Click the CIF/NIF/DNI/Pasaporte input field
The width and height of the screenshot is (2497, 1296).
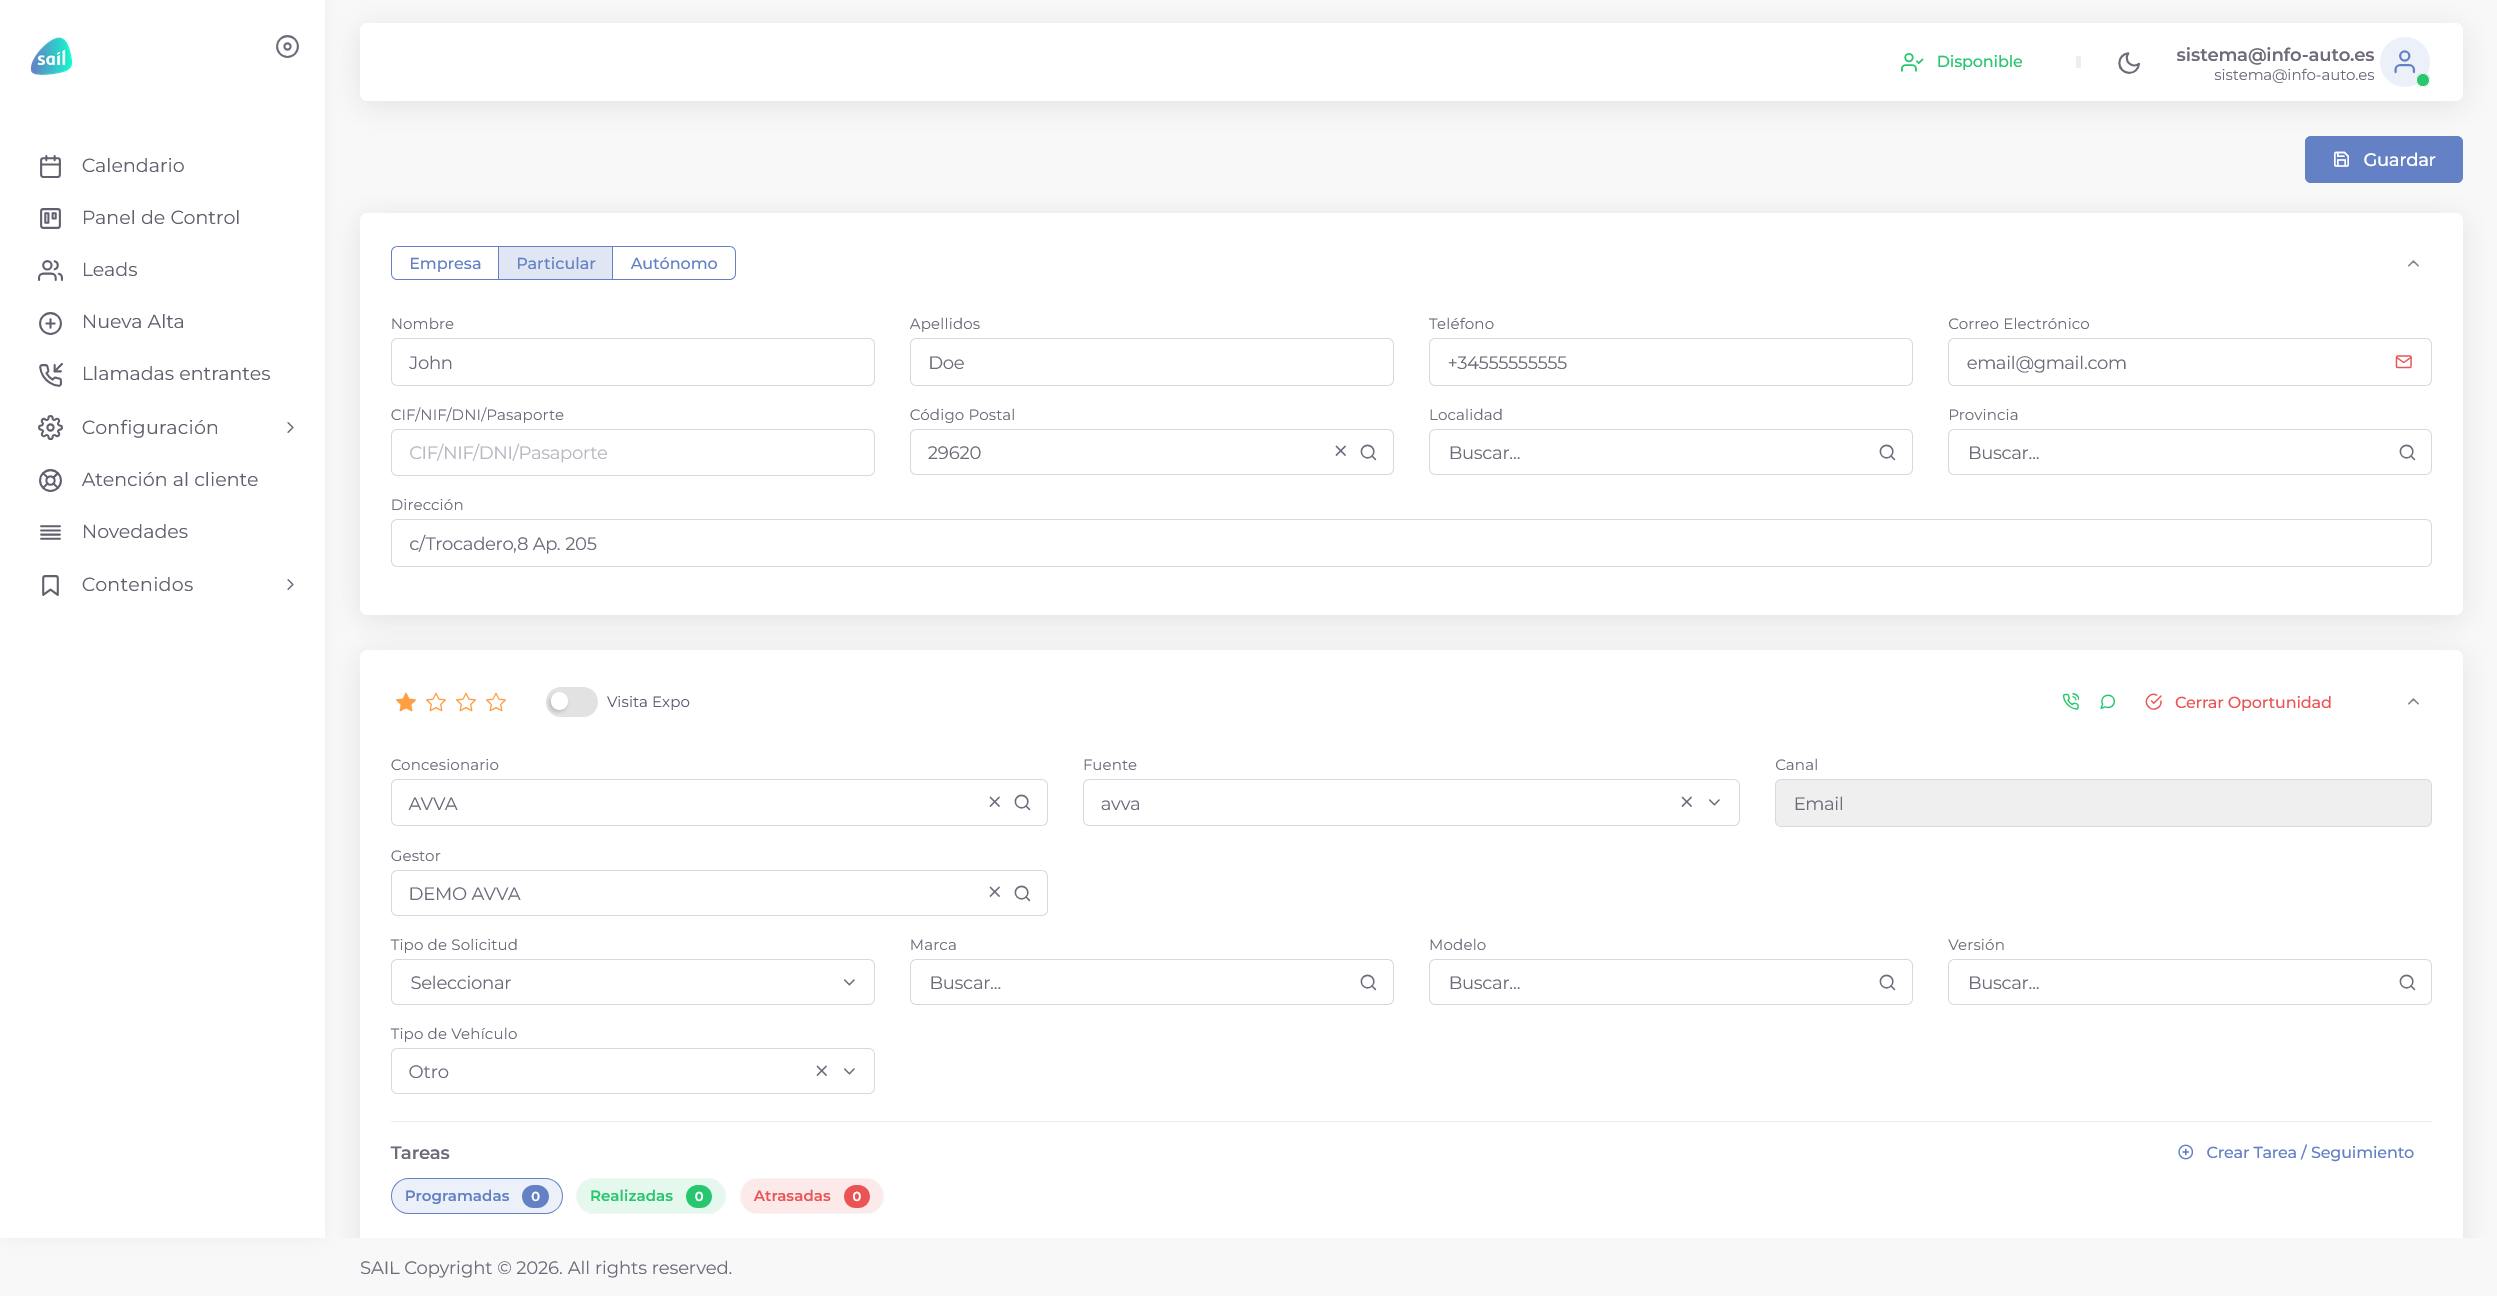click(x=632, y=452)
